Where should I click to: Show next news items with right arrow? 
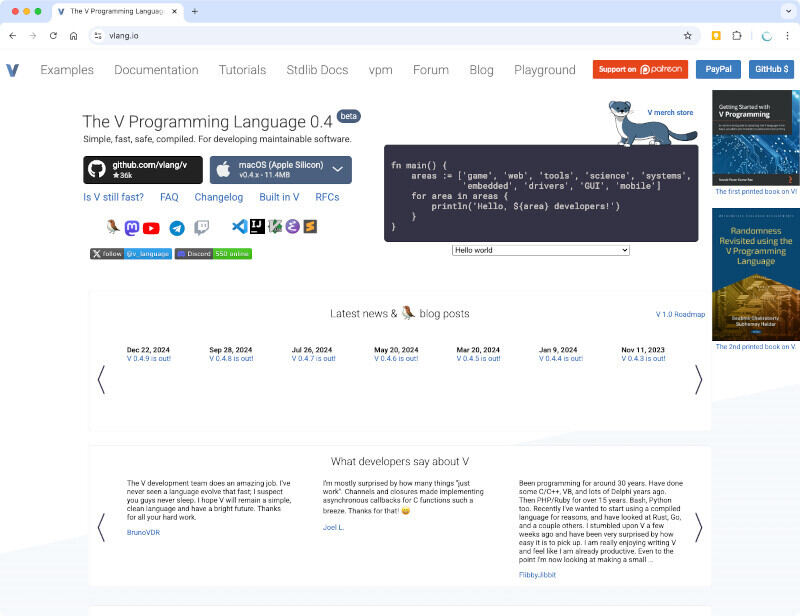[x=698, y=379]
